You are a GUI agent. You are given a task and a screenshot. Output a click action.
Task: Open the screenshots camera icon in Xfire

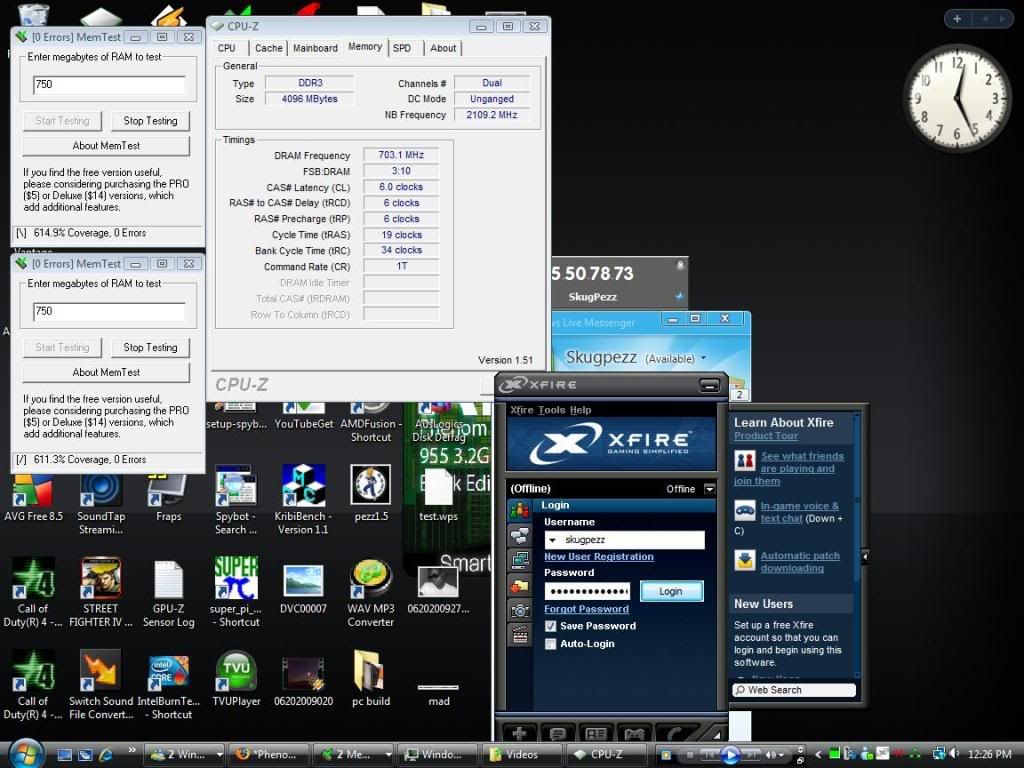[520, 610]
